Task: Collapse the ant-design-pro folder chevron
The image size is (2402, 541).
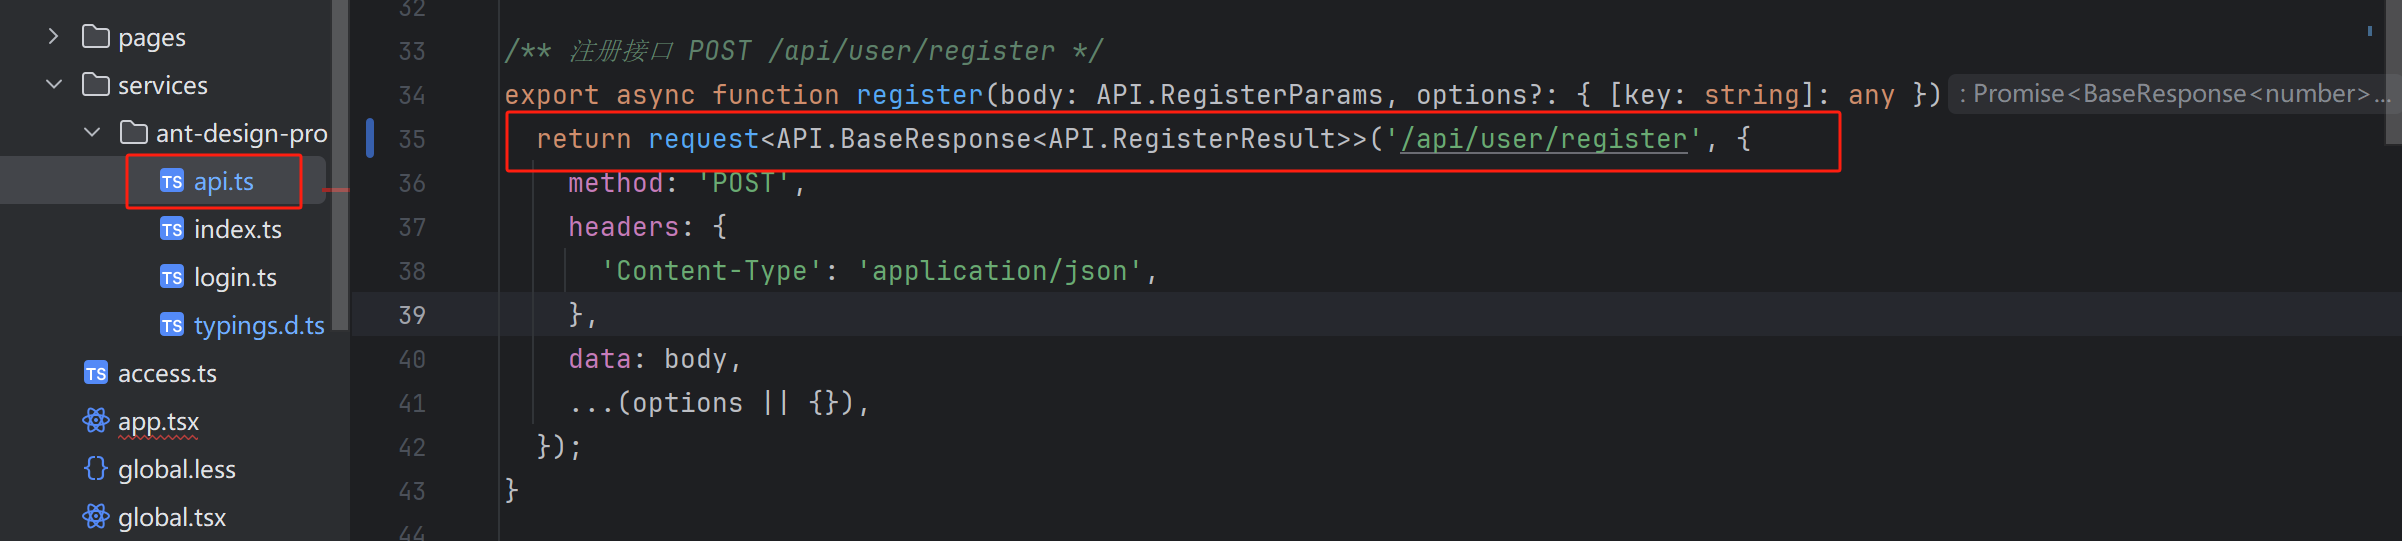Action: pyautogui.click(x=92, y=133)
